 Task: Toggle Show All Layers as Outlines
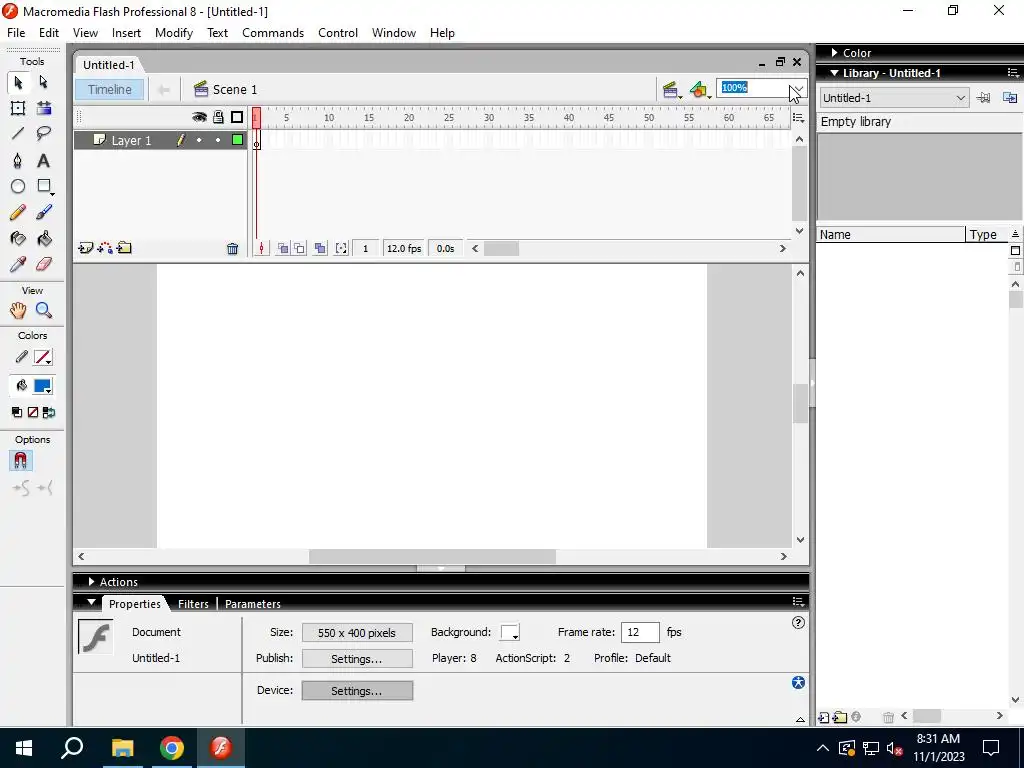[x=237, y=117]
